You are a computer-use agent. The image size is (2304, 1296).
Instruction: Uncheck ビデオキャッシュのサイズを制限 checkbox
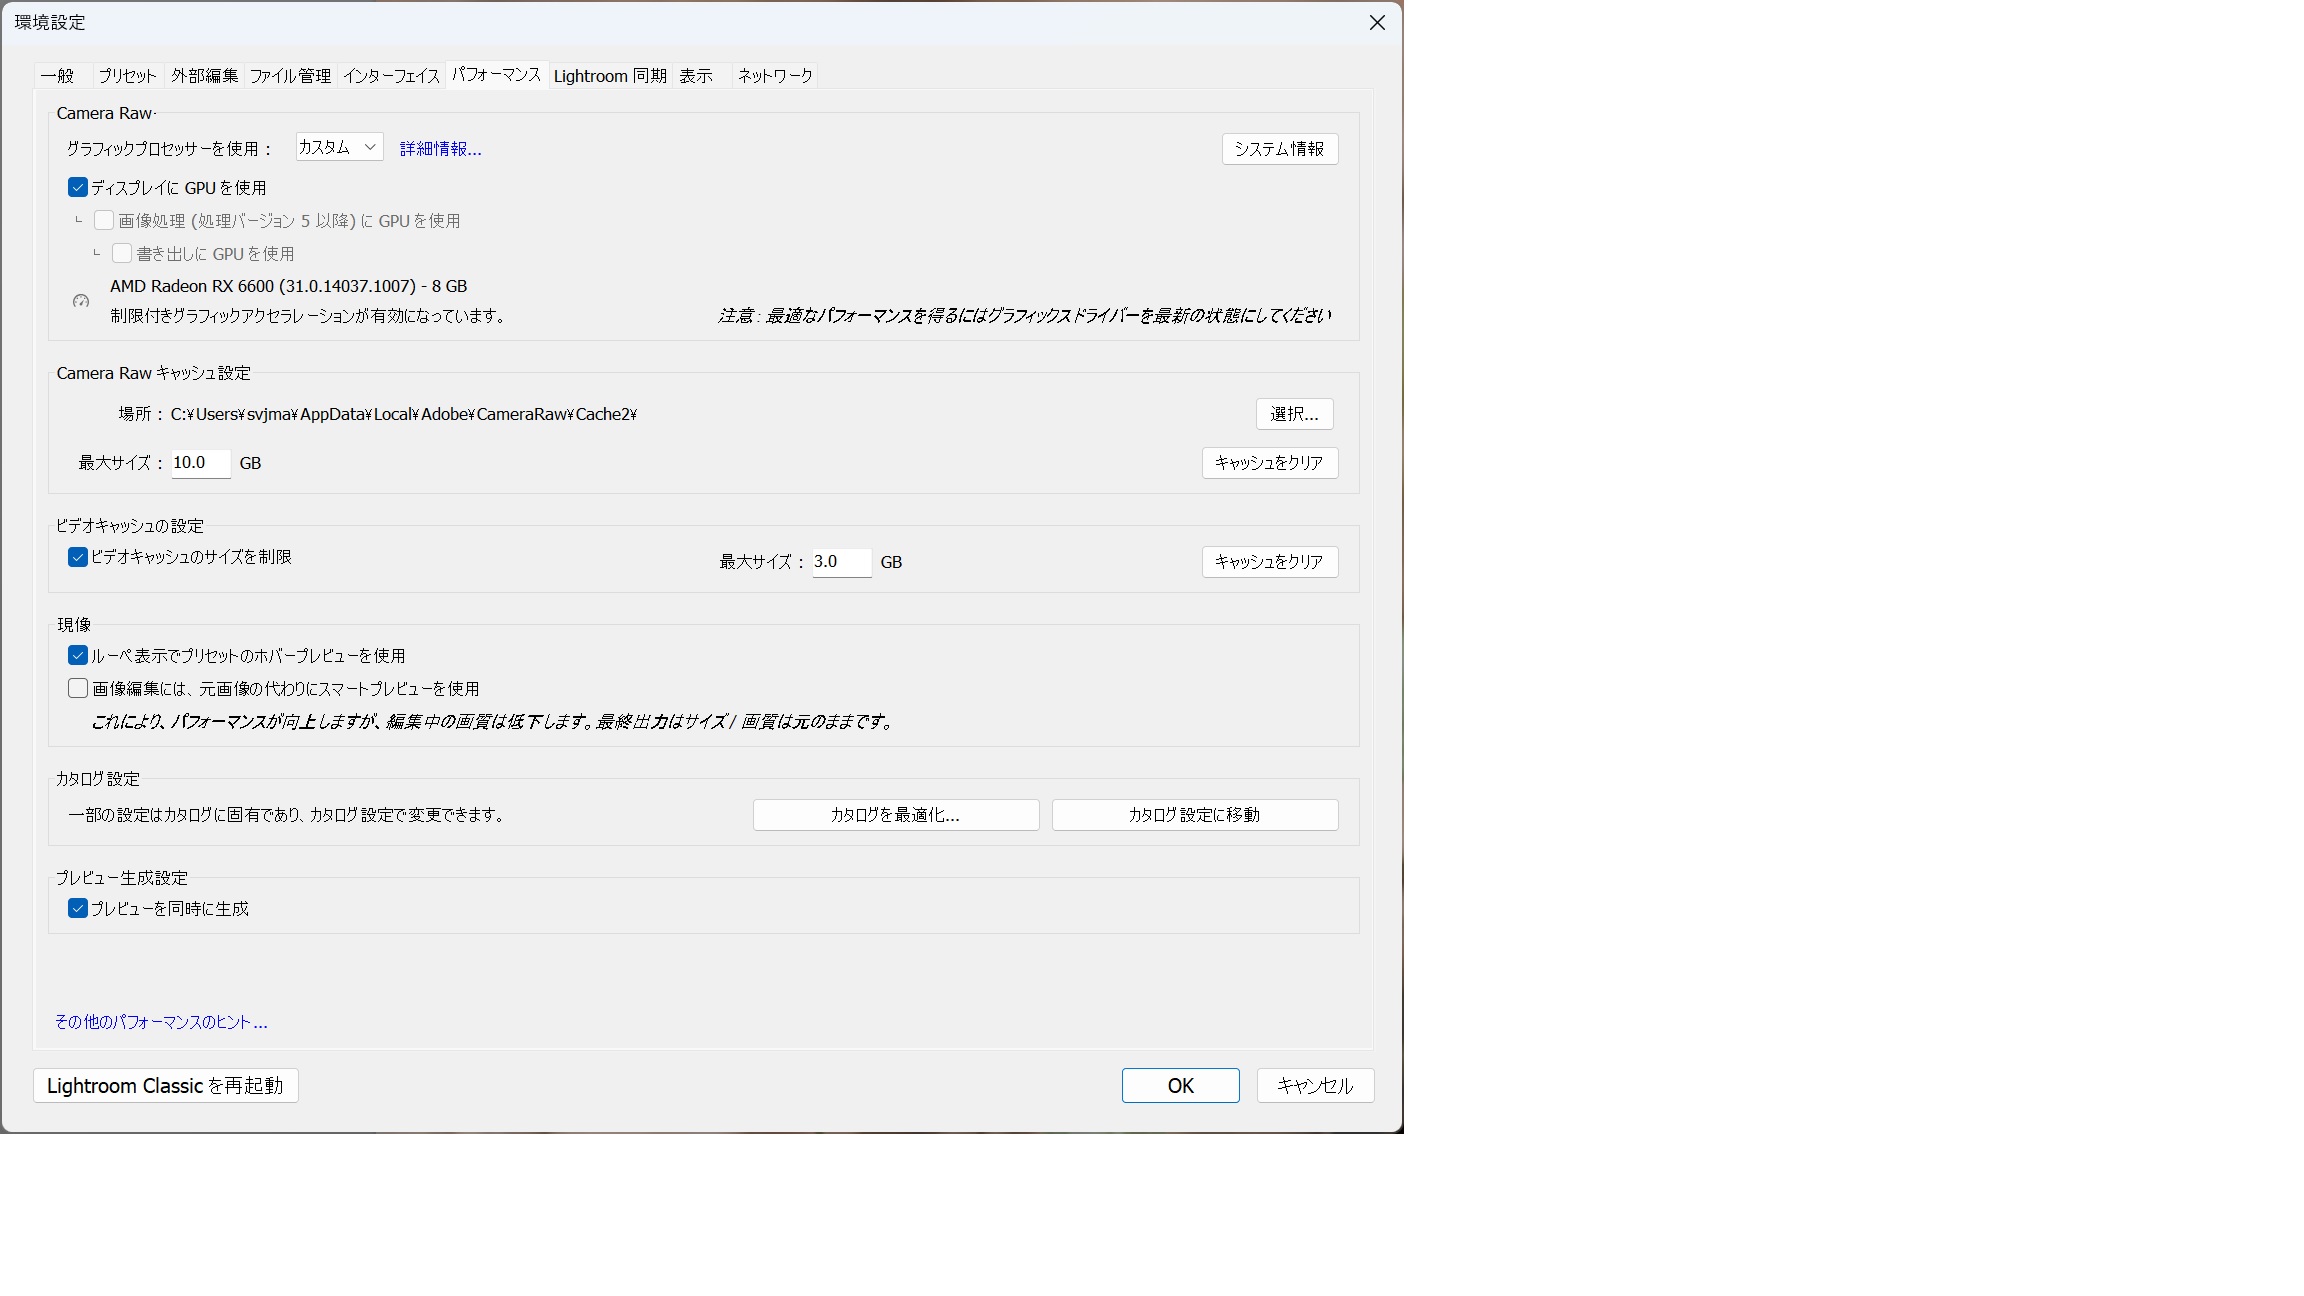[78, 557]
